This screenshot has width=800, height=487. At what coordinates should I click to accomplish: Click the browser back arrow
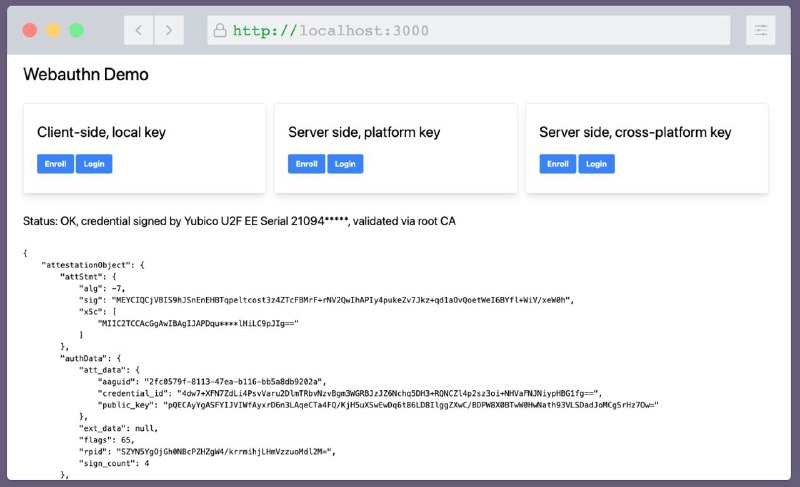click(x=138, y=31)
